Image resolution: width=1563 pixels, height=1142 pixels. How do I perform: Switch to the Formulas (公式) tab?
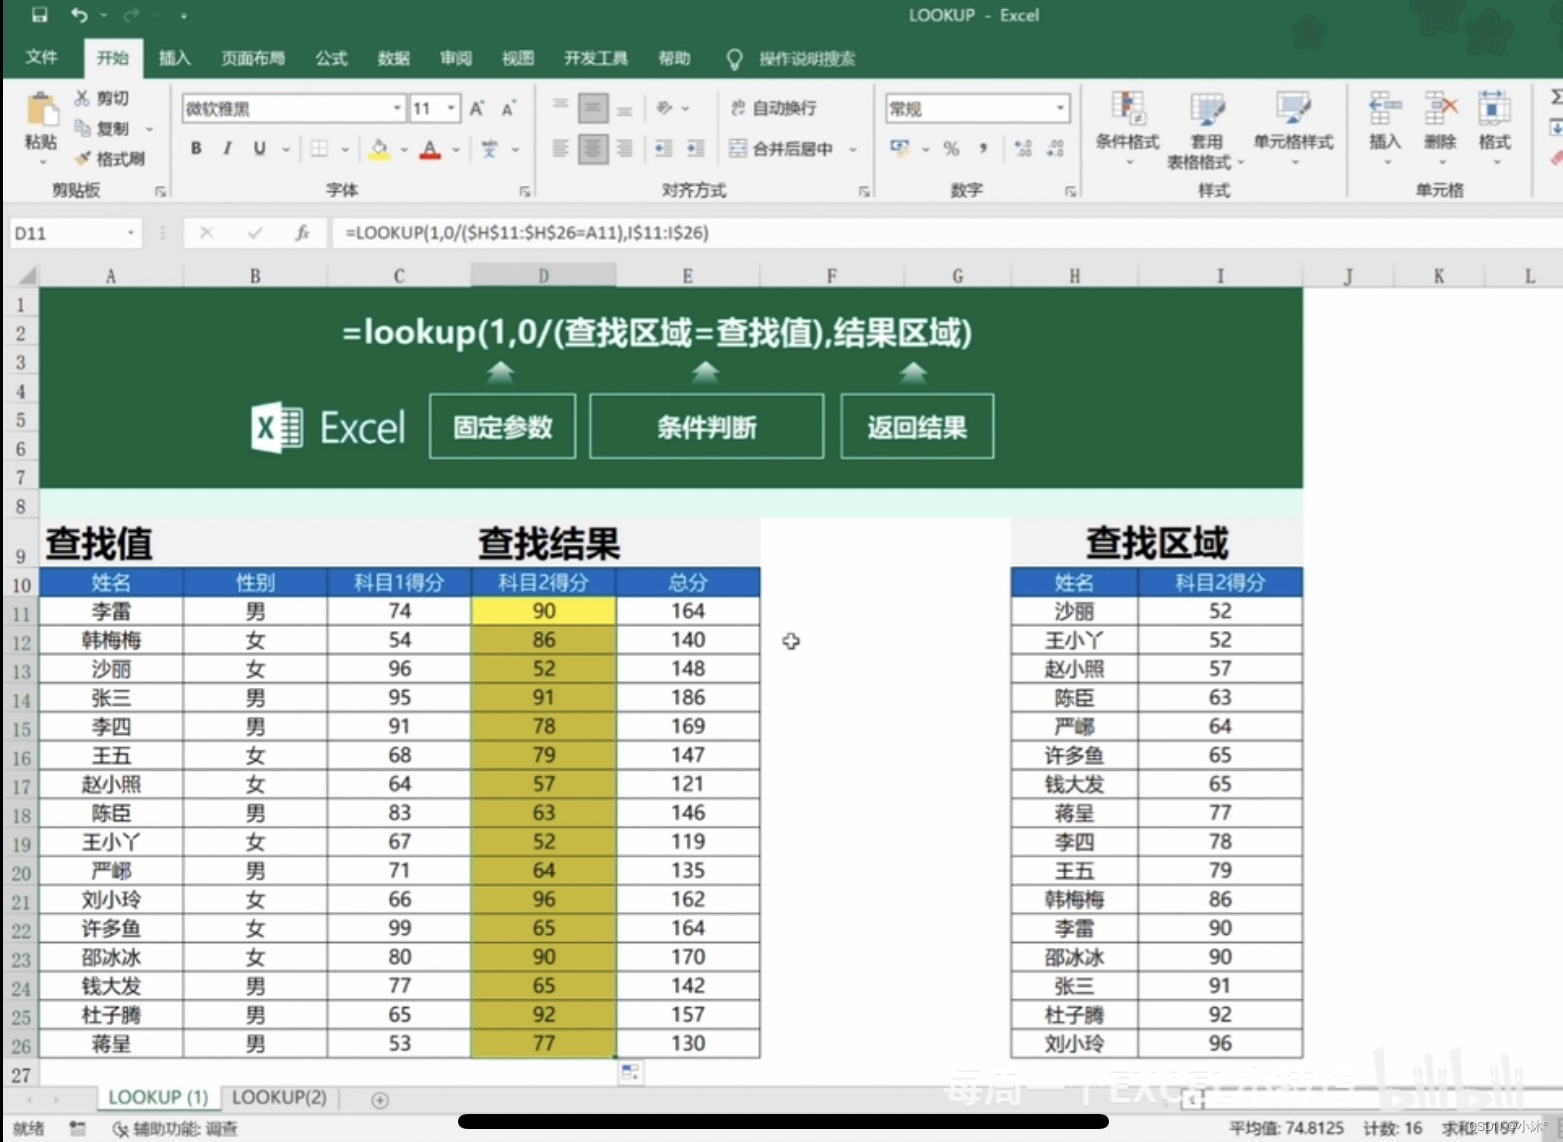pos(331,58)
